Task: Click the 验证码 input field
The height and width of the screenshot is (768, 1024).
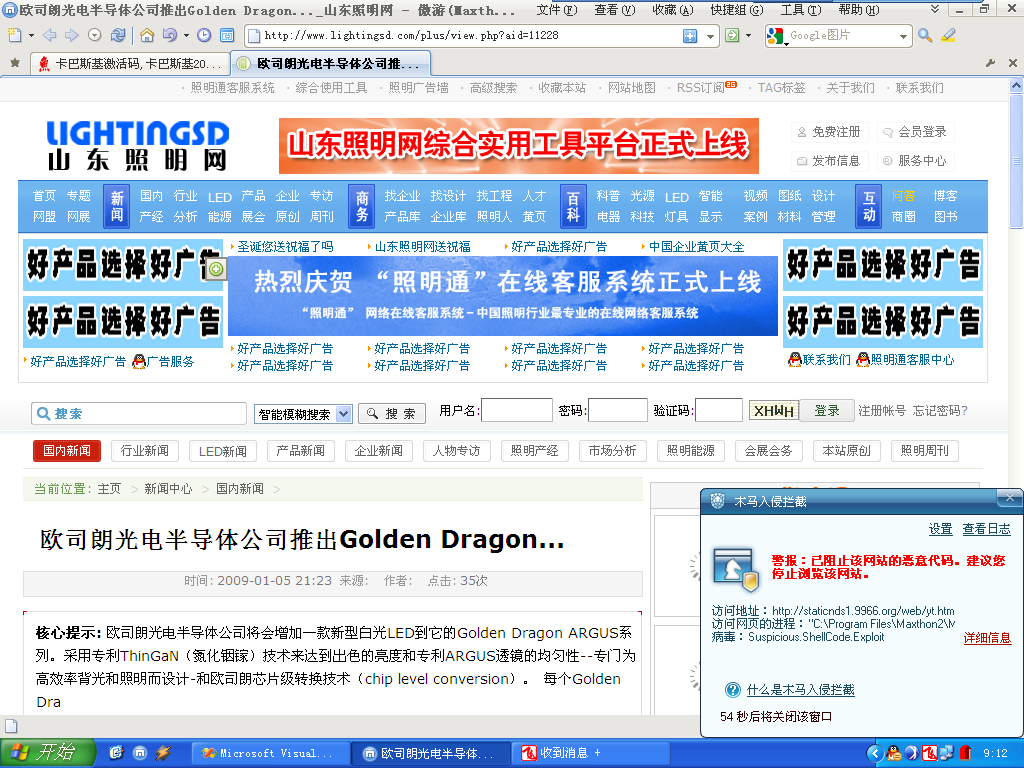Action: pos(719,410)
